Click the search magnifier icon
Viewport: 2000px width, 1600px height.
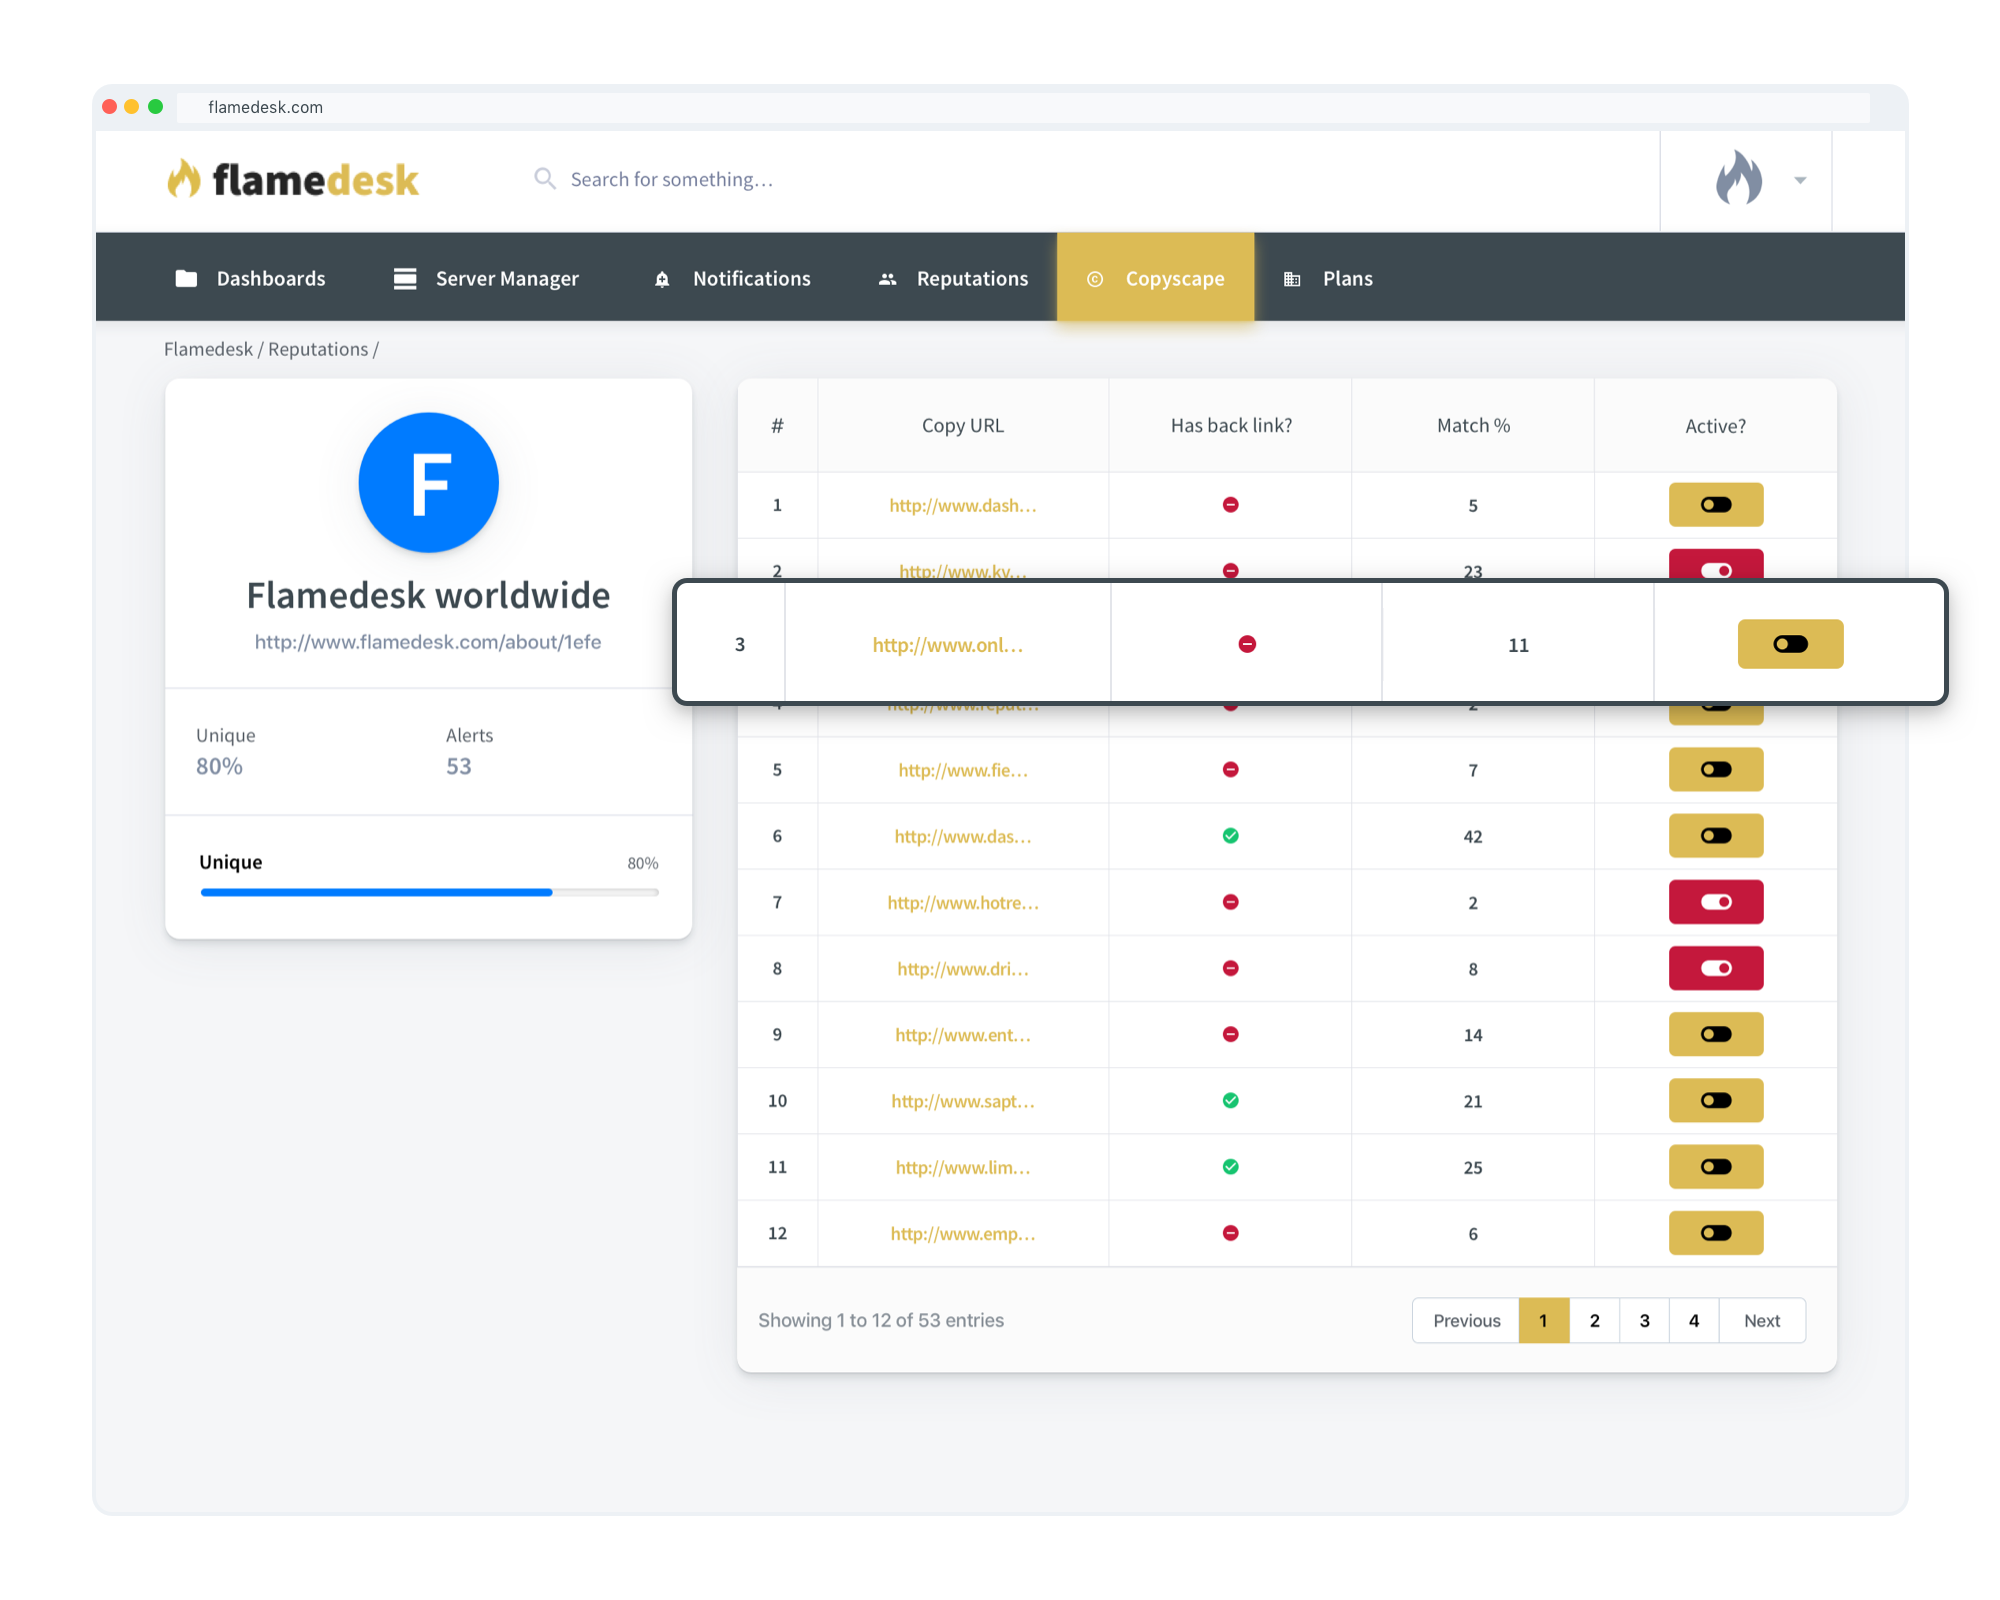pyautogui.click(x=544, y=179)
